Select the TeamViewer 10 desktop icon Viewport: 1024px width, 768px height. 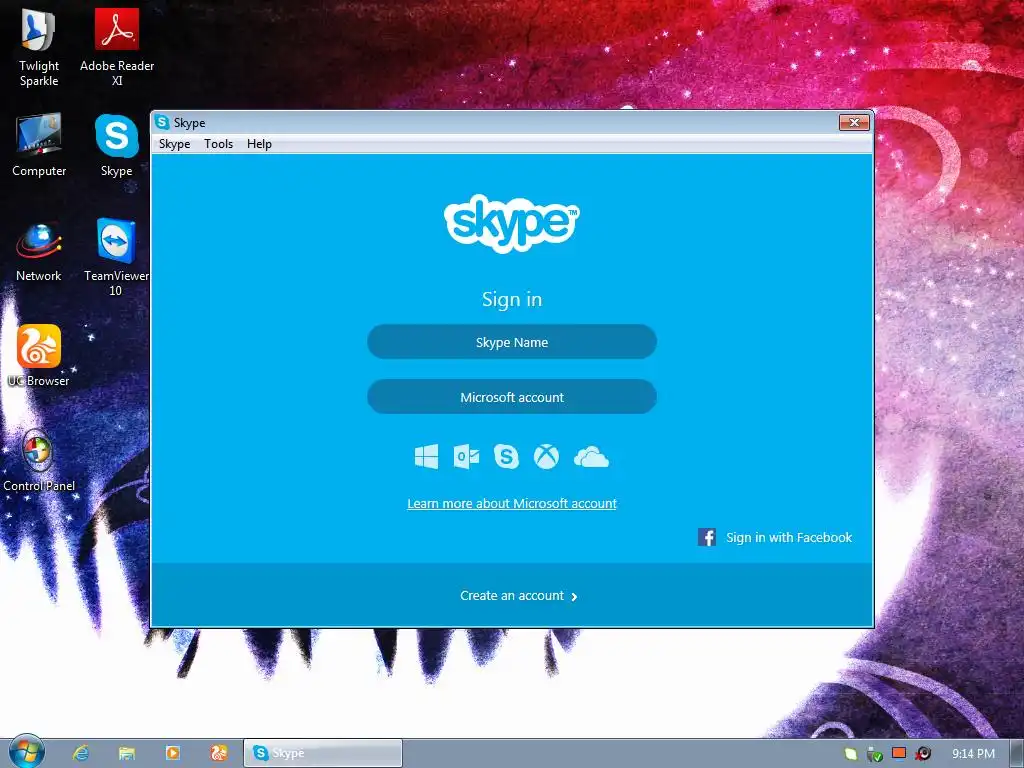click(116, 257)
